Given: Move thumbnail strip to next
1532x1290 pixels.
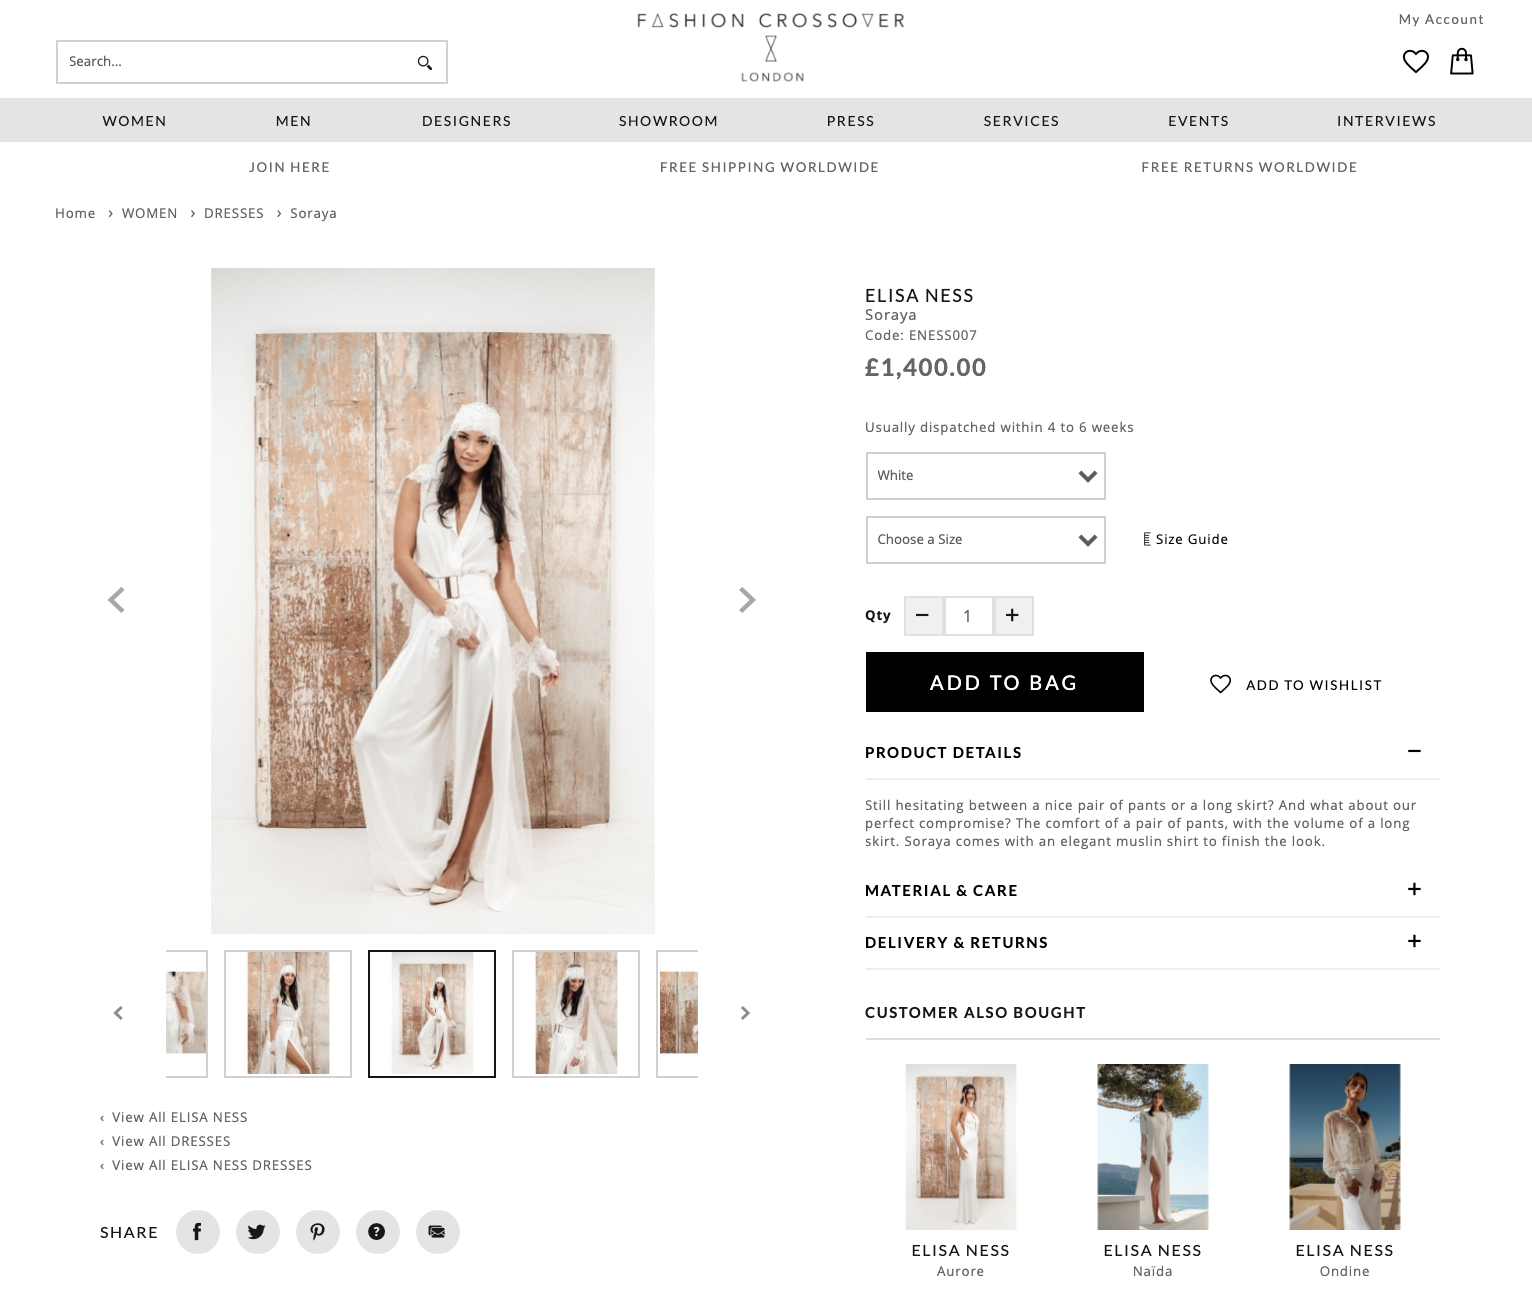Looking at the screenshot, I should click(745, 1013).
